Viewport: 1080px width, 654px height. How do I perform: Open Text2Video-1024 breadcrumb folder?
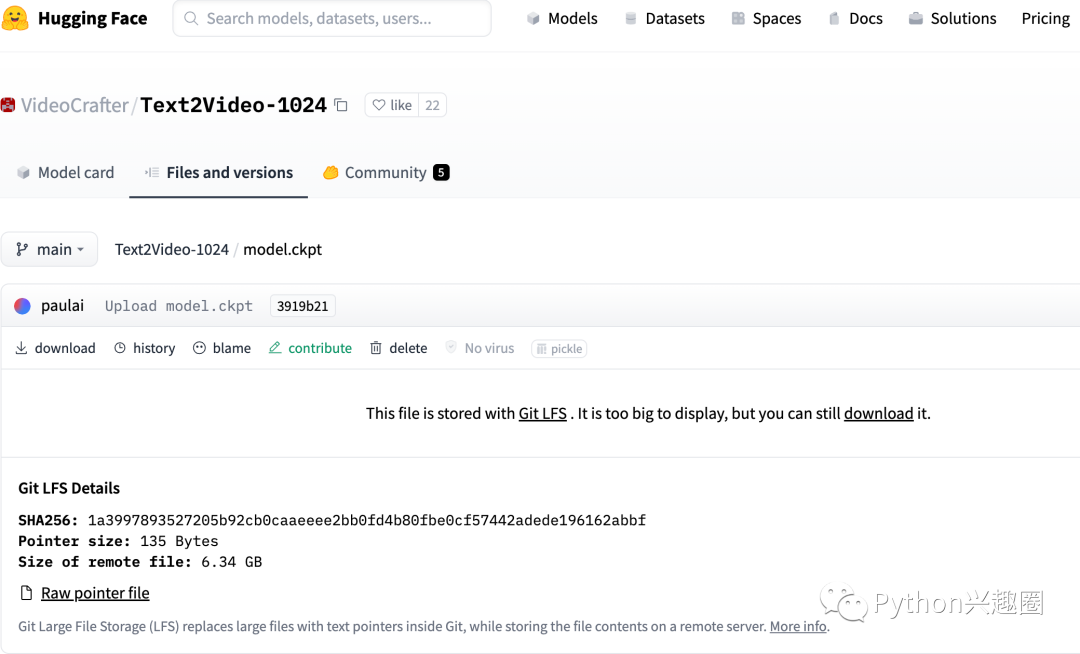pos(172,249)
